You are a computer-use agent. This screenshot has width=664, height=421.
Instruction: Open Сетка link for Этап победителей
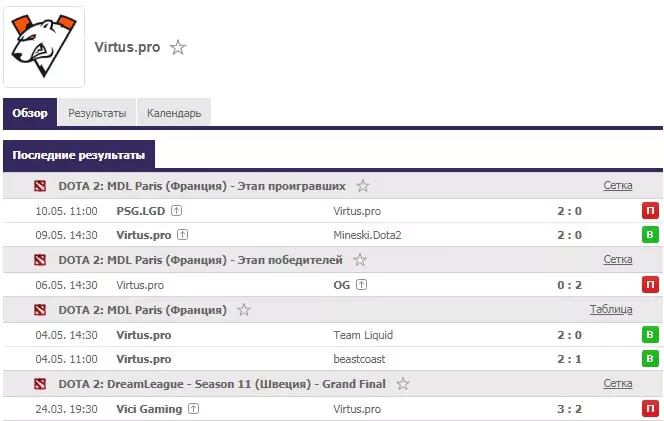(618, 259)
